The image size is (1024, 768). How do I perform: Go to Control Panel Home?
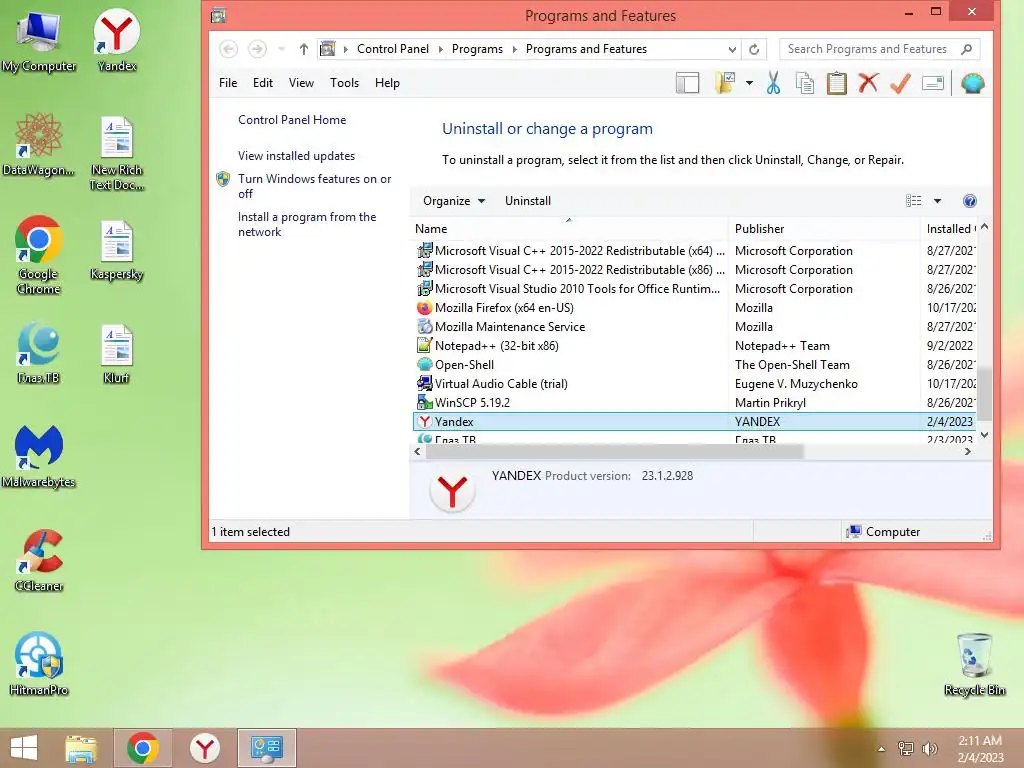[292, 120]
